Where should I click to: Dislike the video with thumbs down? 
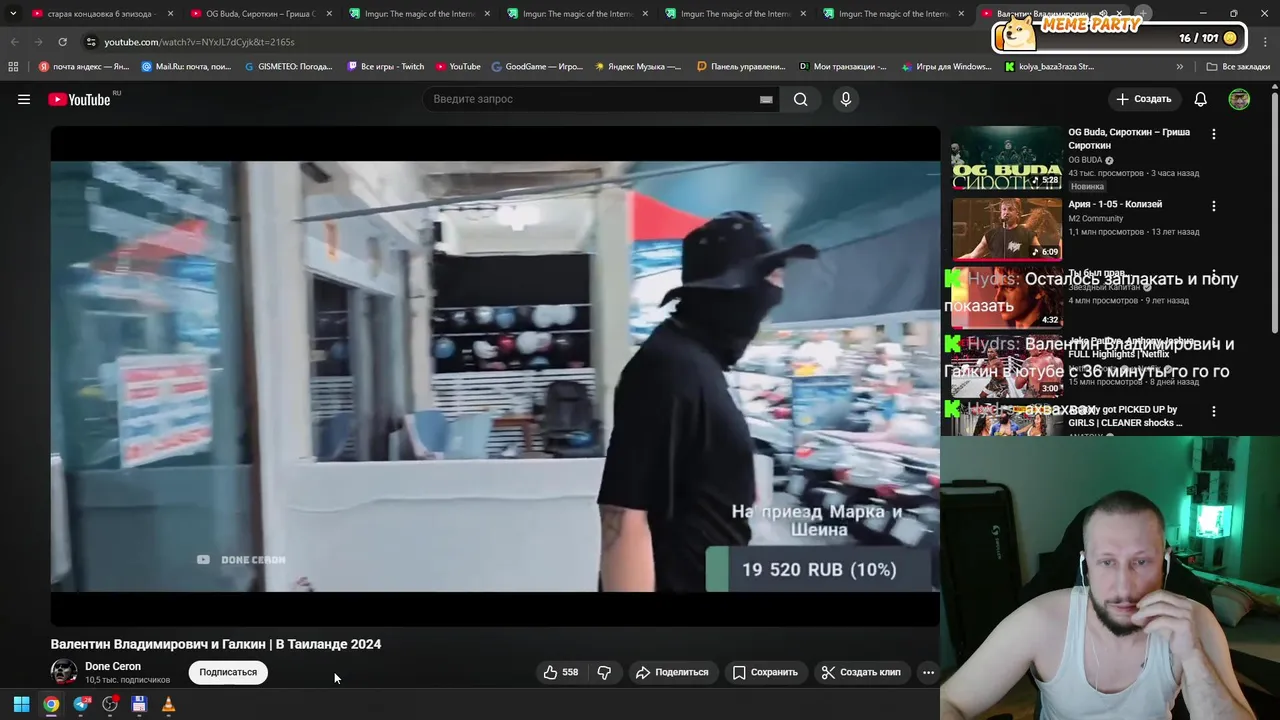[x=604, y=672]
